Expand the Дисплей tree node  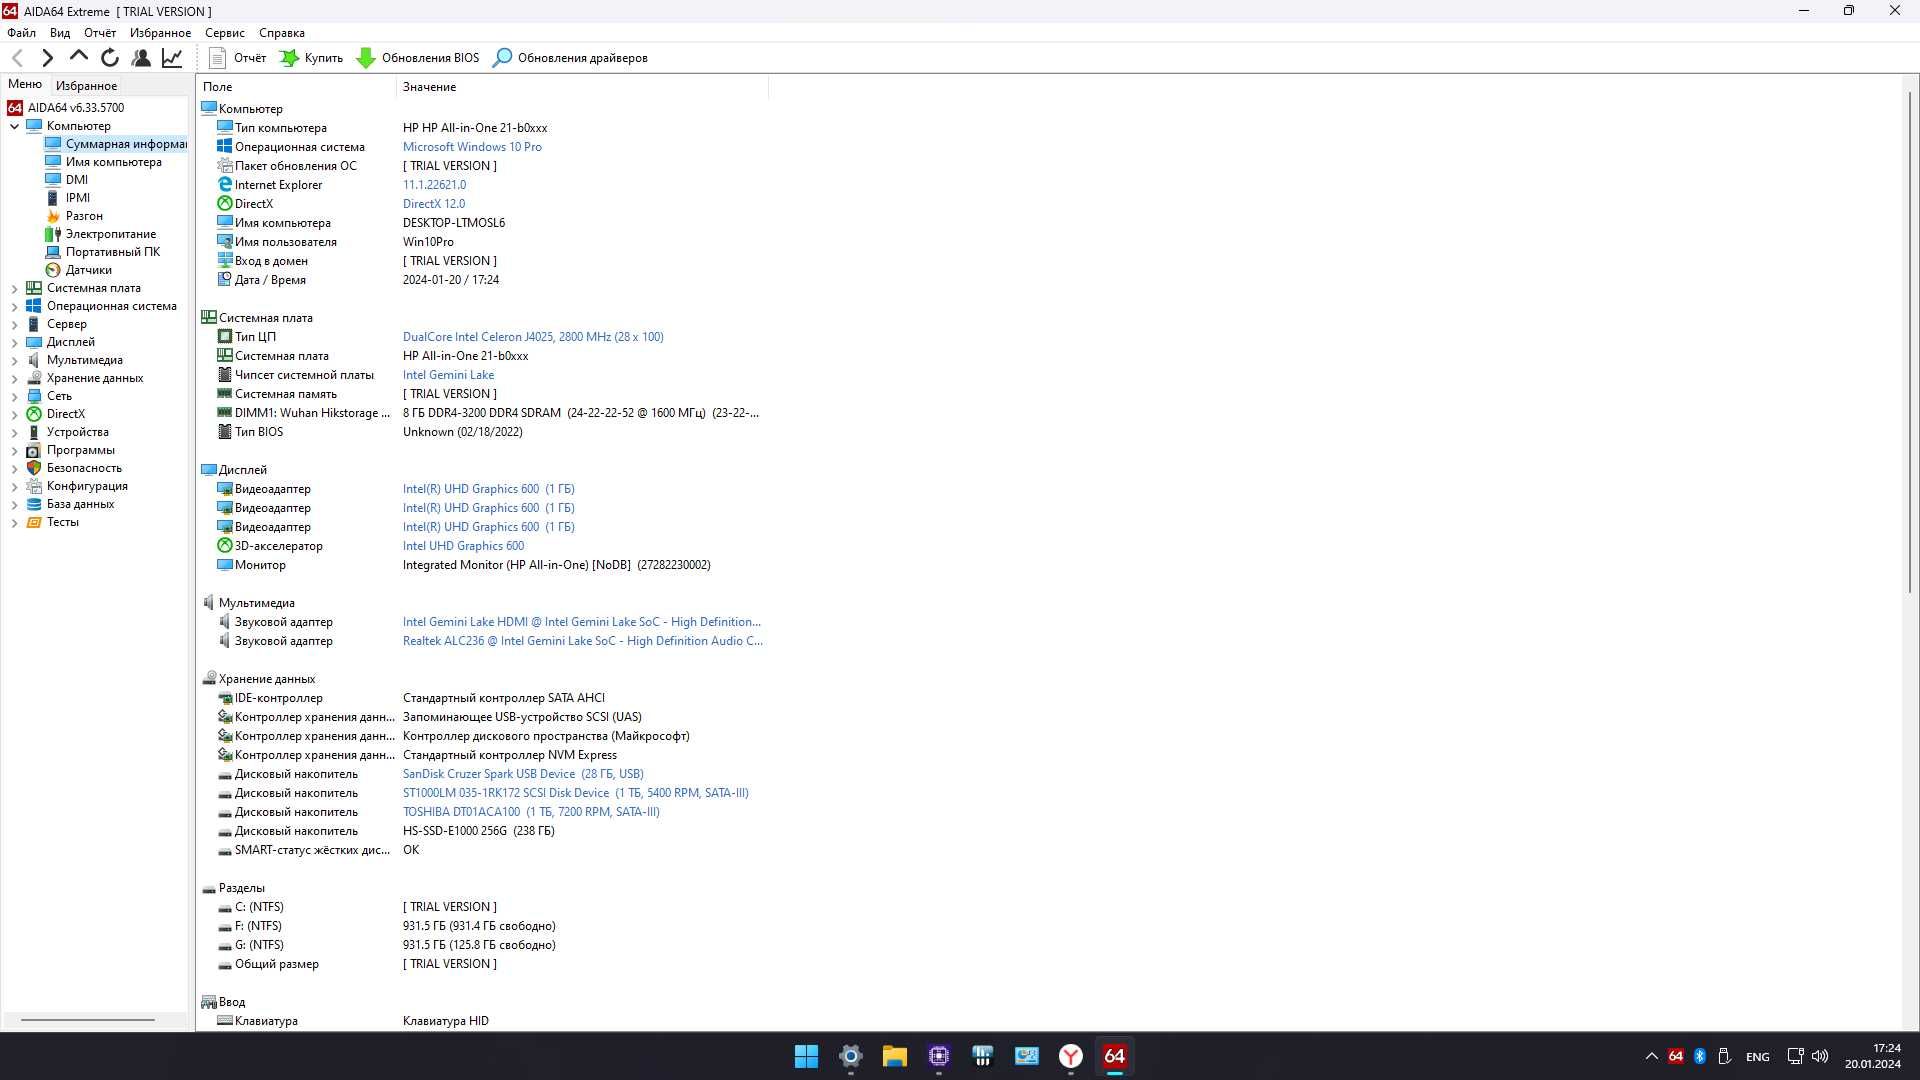click(15, 342)
